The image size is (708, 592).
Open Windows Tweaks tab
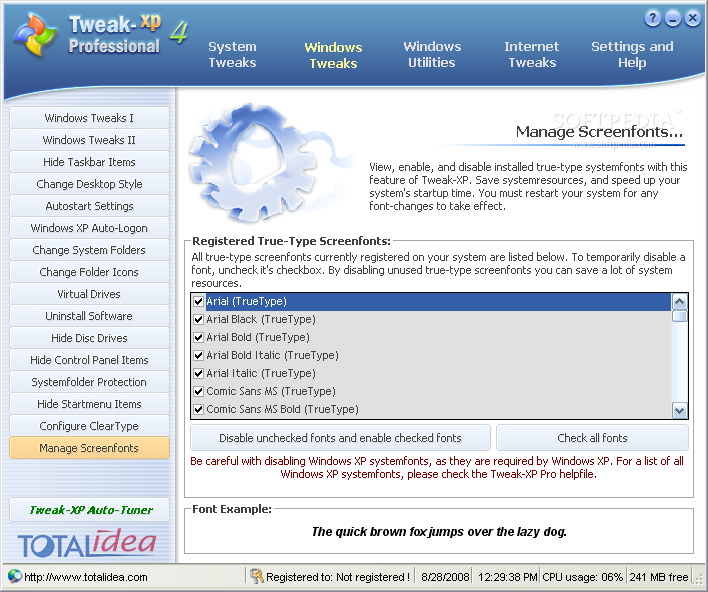point(333,55)
